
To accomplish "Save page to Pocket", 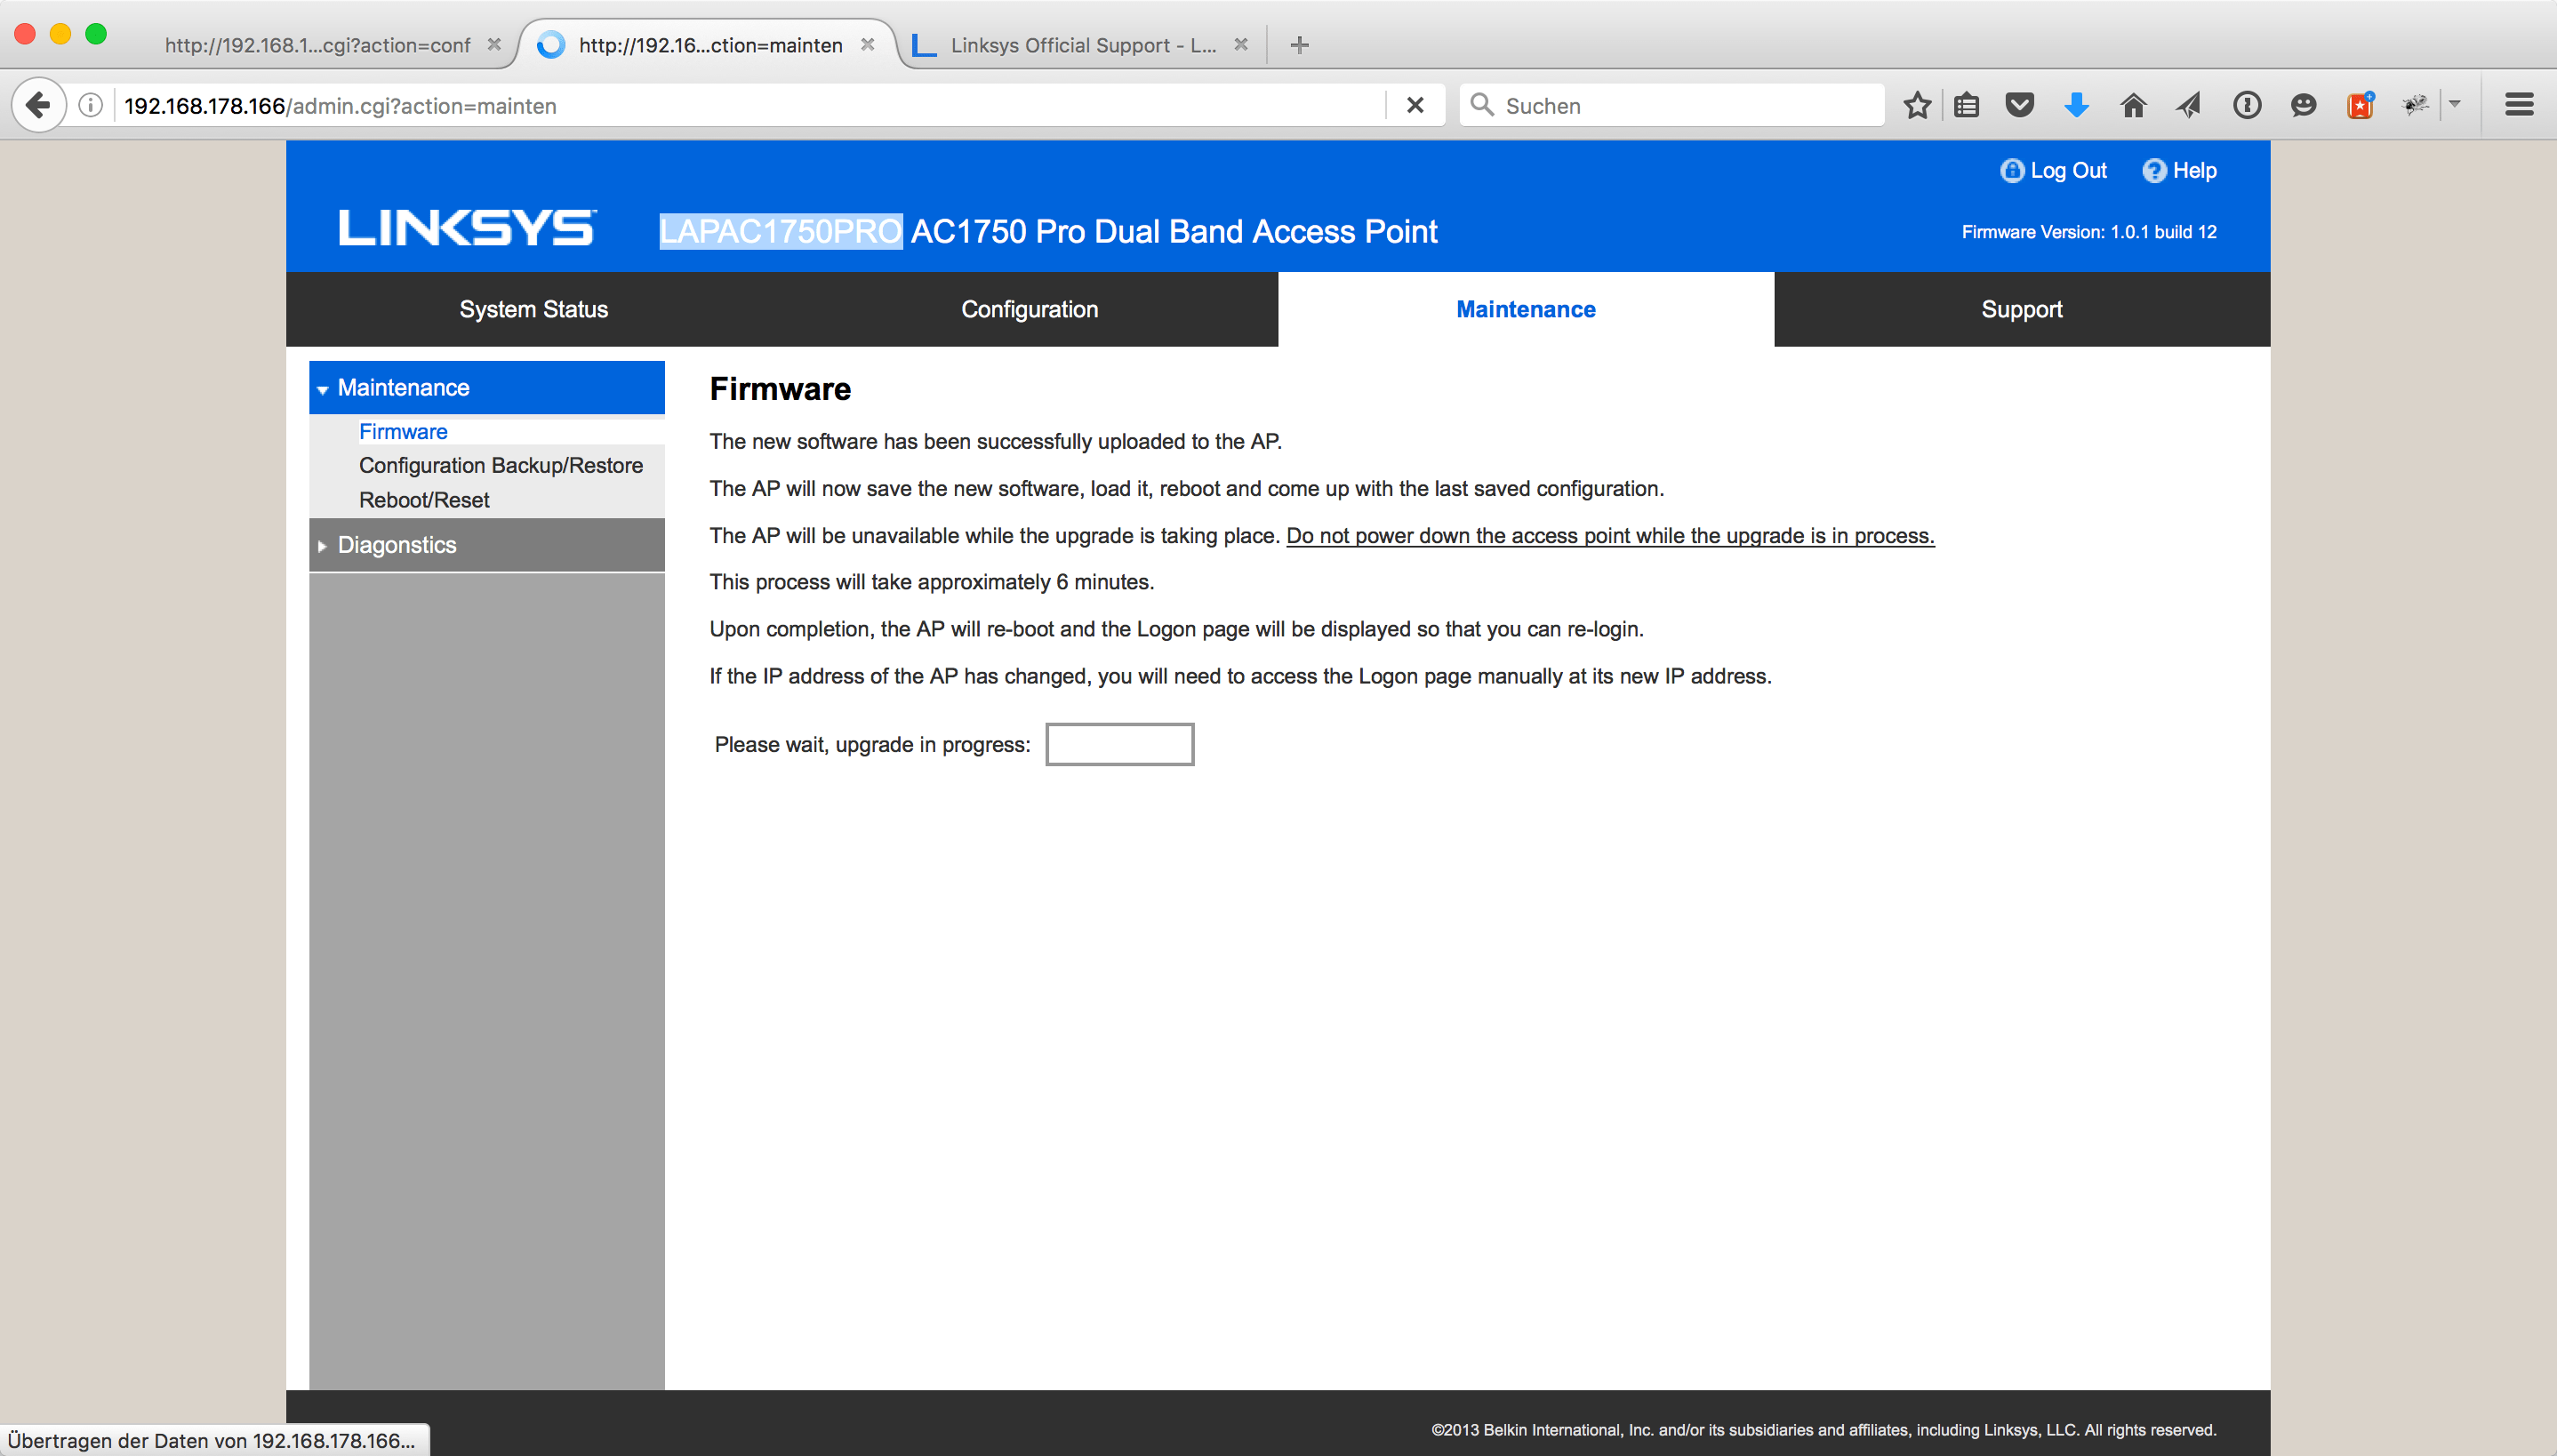I will (x=2020, y=105).
